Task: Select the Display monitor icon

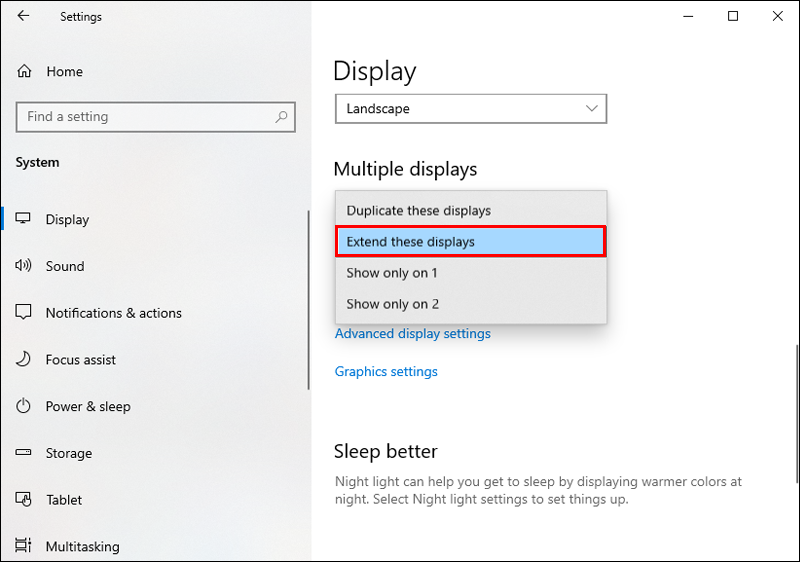Action: pos(23,219)
